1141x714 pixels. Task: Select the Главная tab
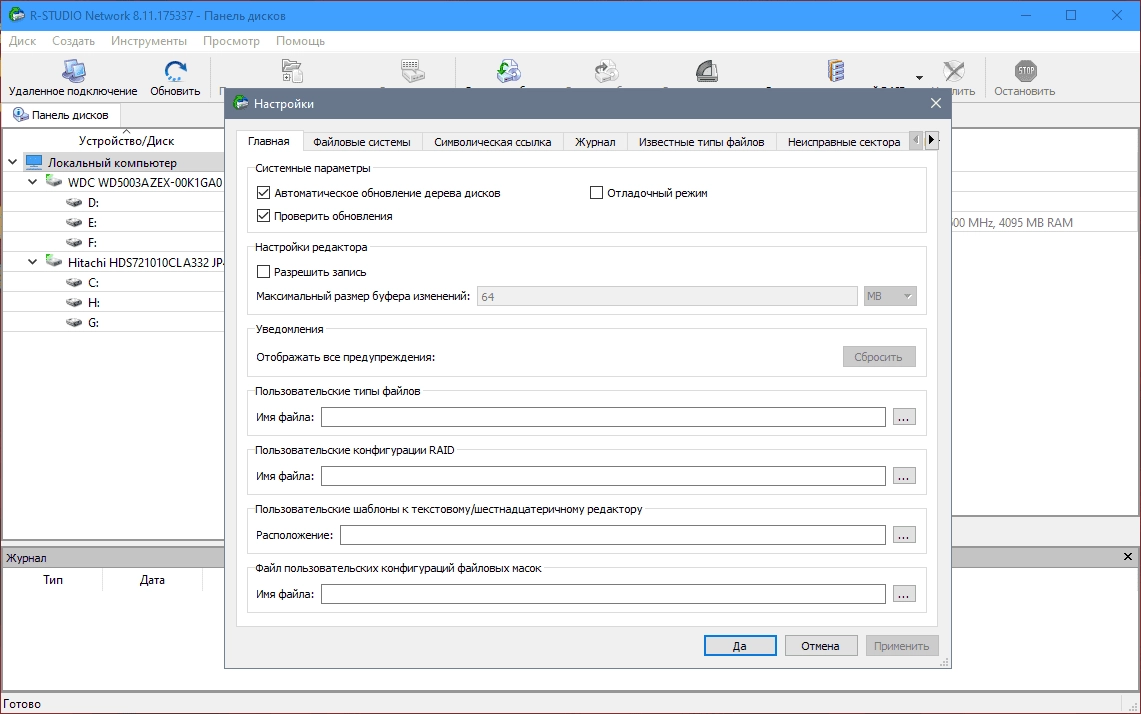pyautogui.click(x=269, y=141)
